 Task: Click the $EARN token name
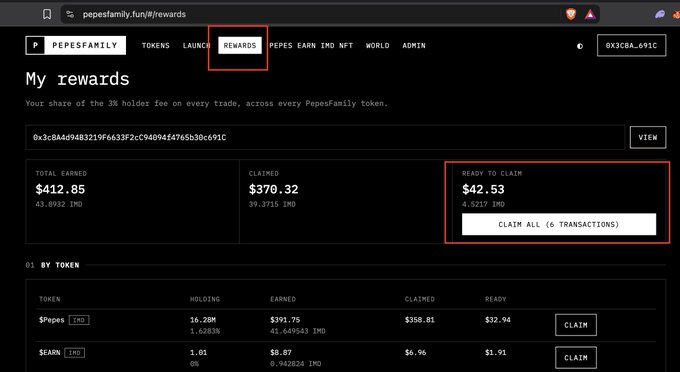49,352
